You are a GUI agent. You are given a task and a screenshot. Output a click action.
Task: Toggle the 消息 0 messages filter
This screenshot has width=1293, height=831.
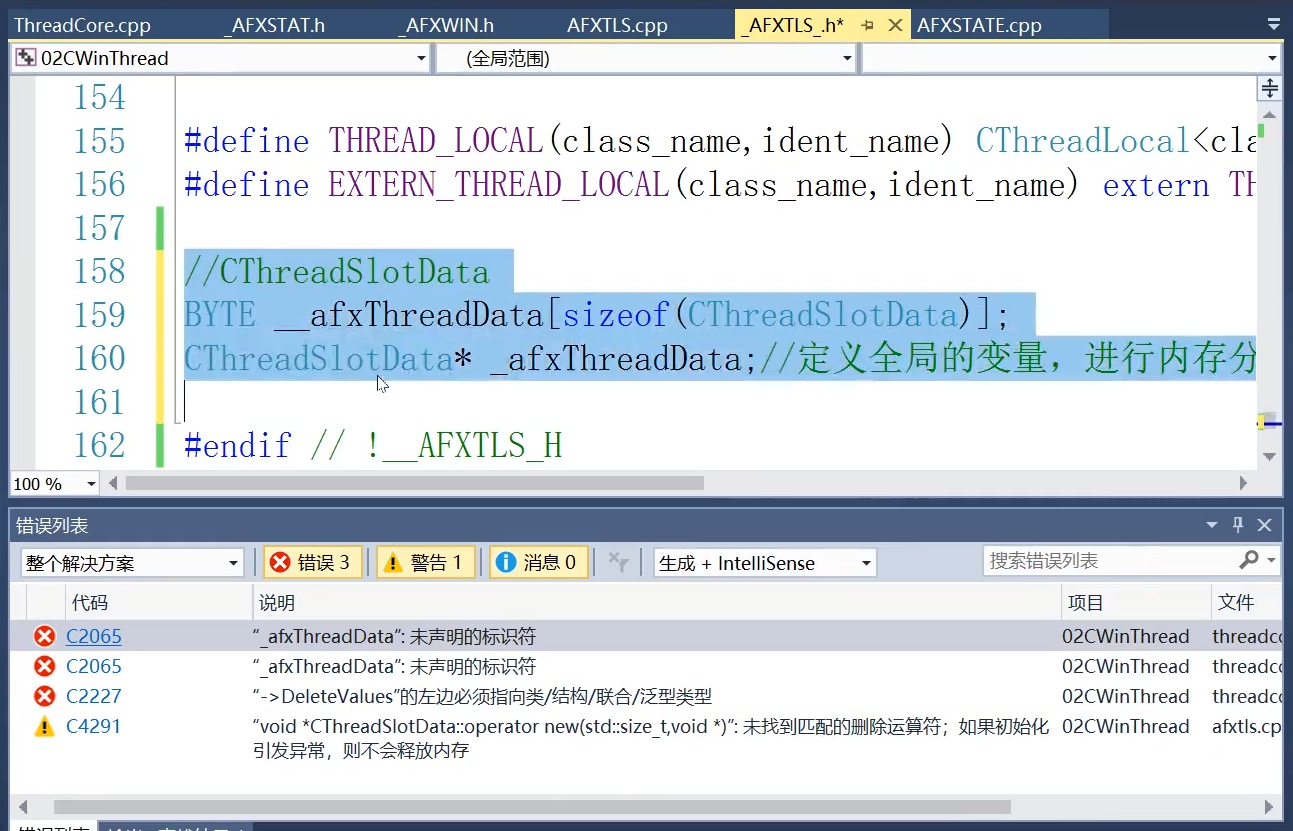point(538,563)
